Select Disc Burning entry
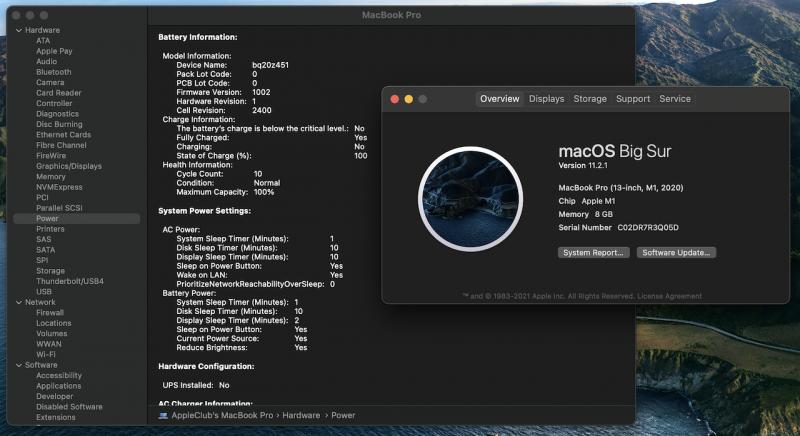Screen dimensions: 800x436 click(59, 124)
